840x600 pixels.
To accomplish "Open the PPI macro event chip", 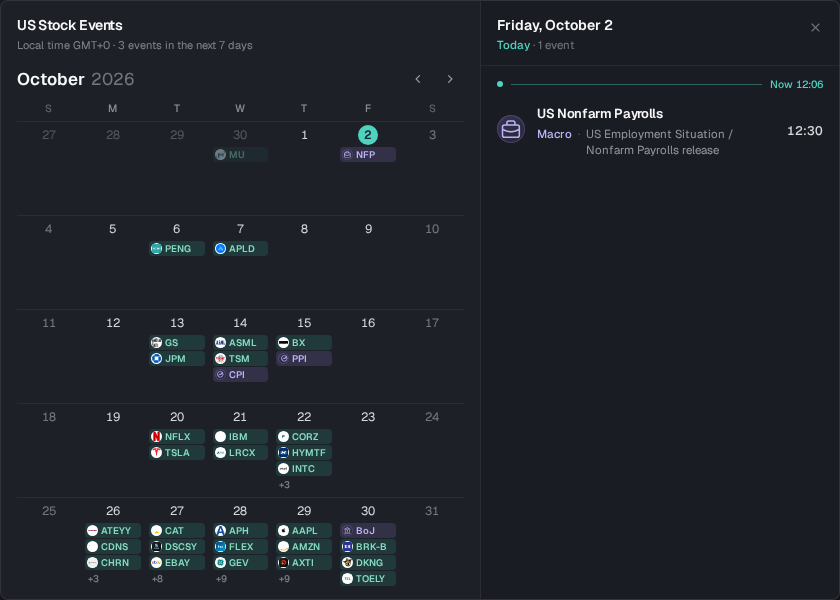I will (x=304, y=358).
